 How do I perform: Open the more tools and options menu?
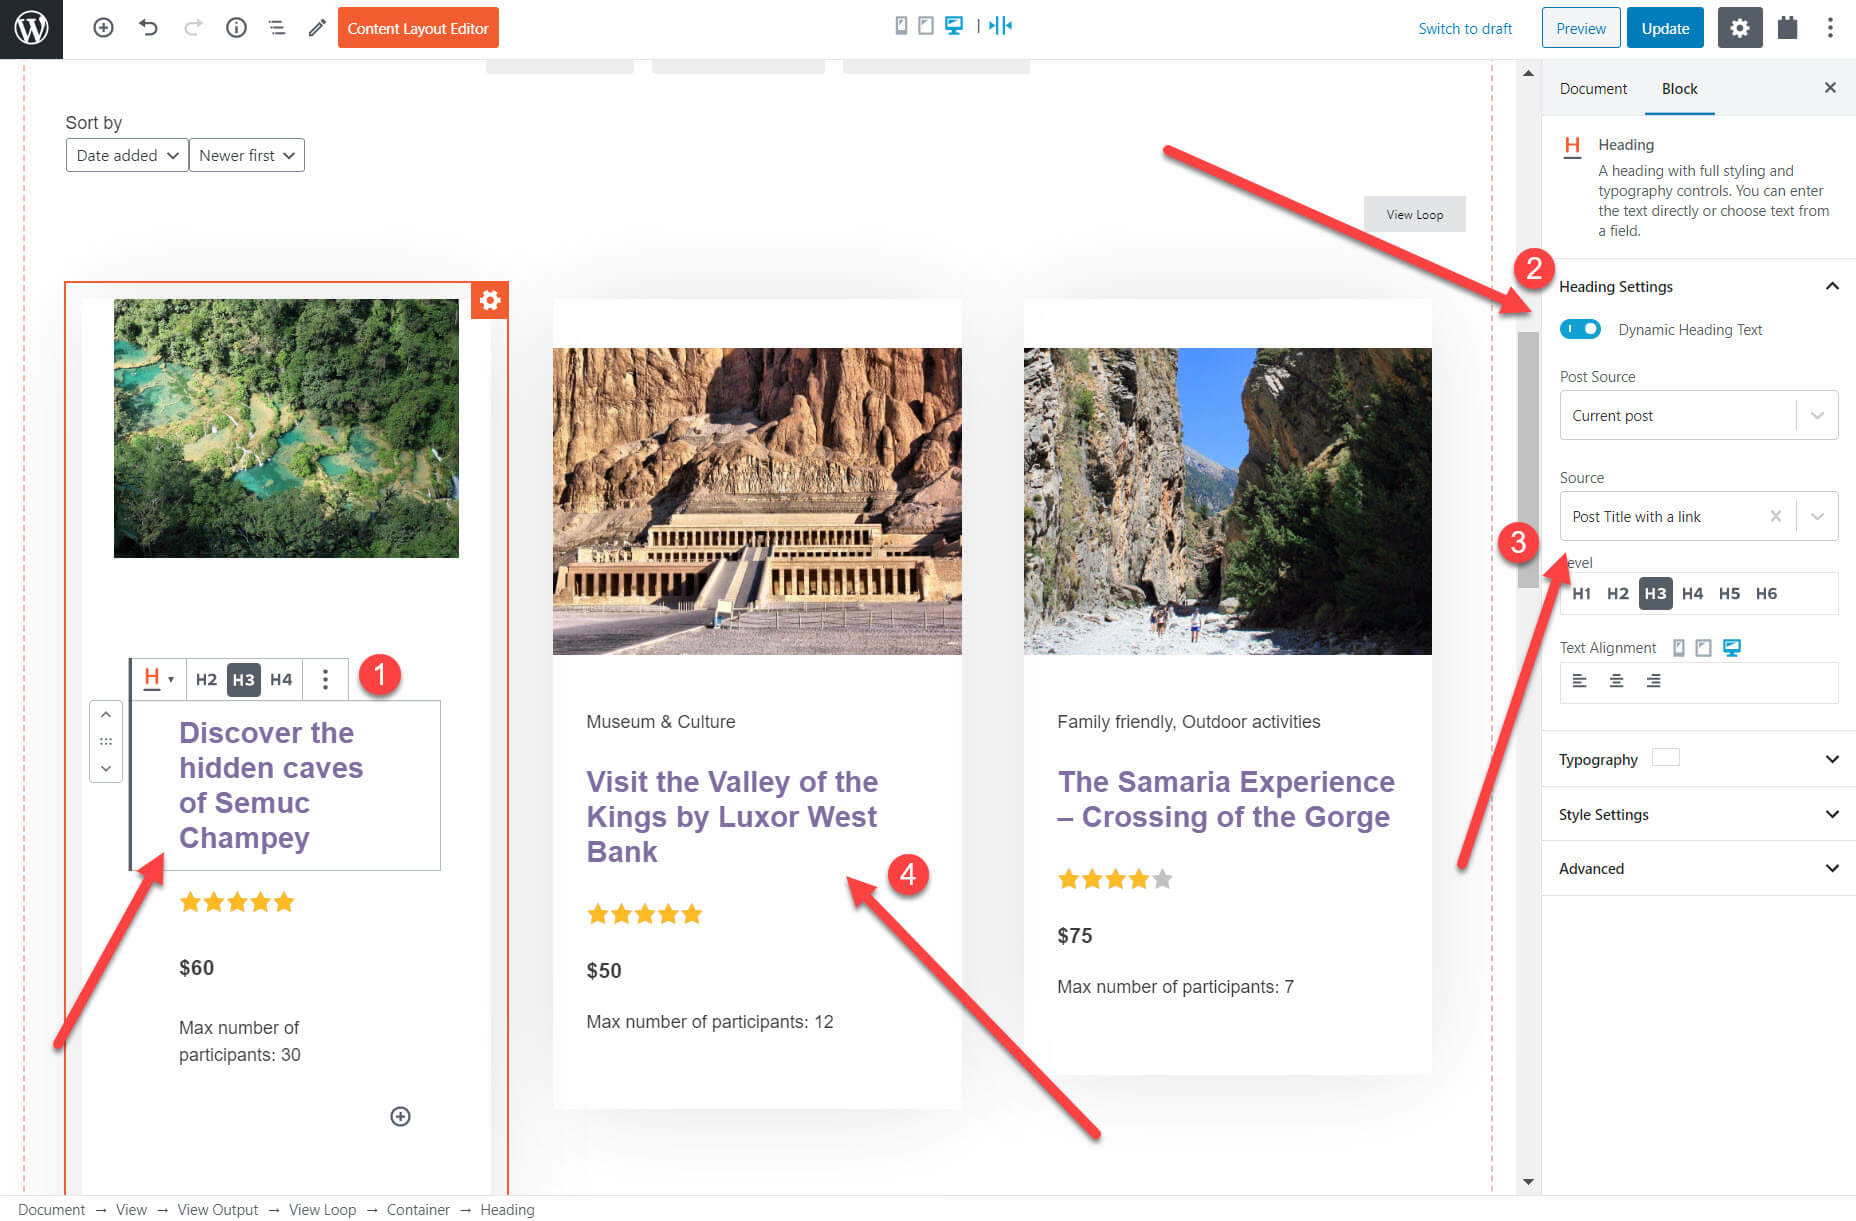(1830, 28)
